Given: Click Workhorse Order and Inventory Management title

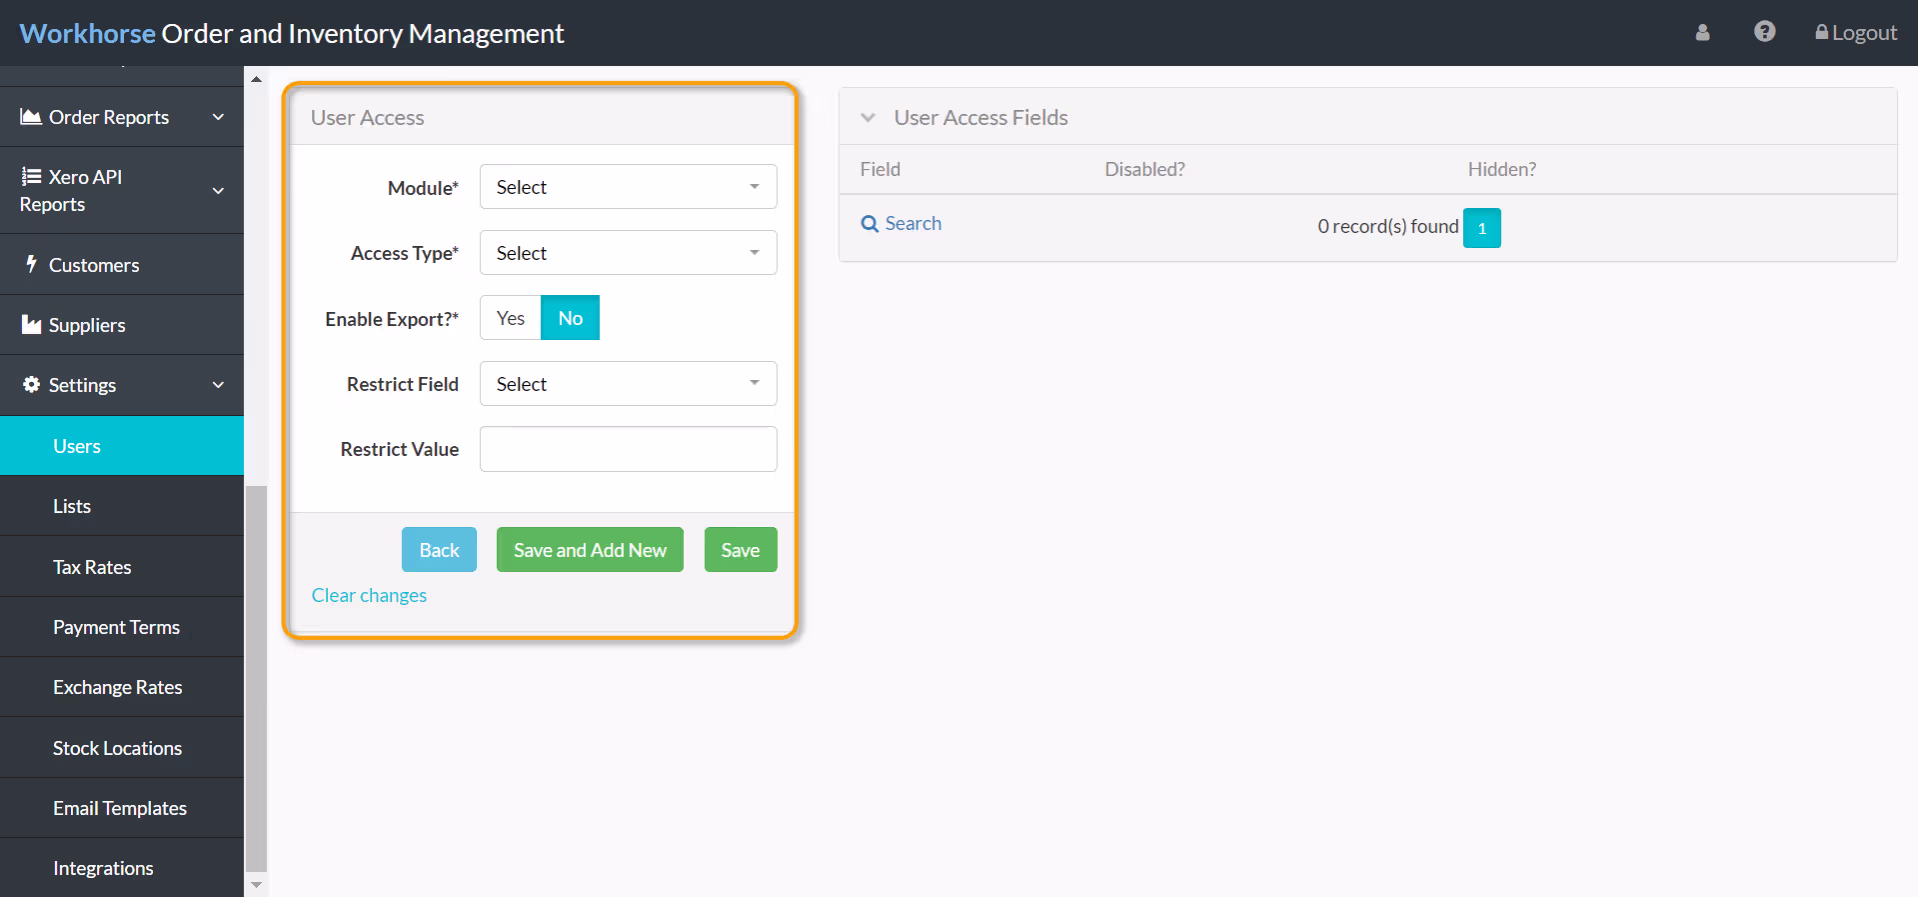Looking at the screenshot, I should point(292,33).
